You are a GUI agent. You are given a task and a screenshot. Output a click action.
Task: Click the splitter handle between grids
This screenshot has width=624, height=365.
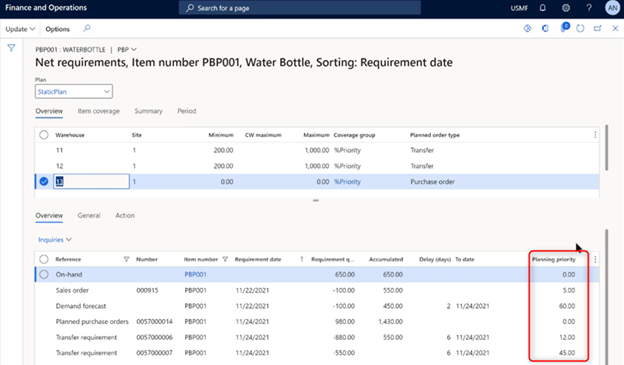(316, 200)
